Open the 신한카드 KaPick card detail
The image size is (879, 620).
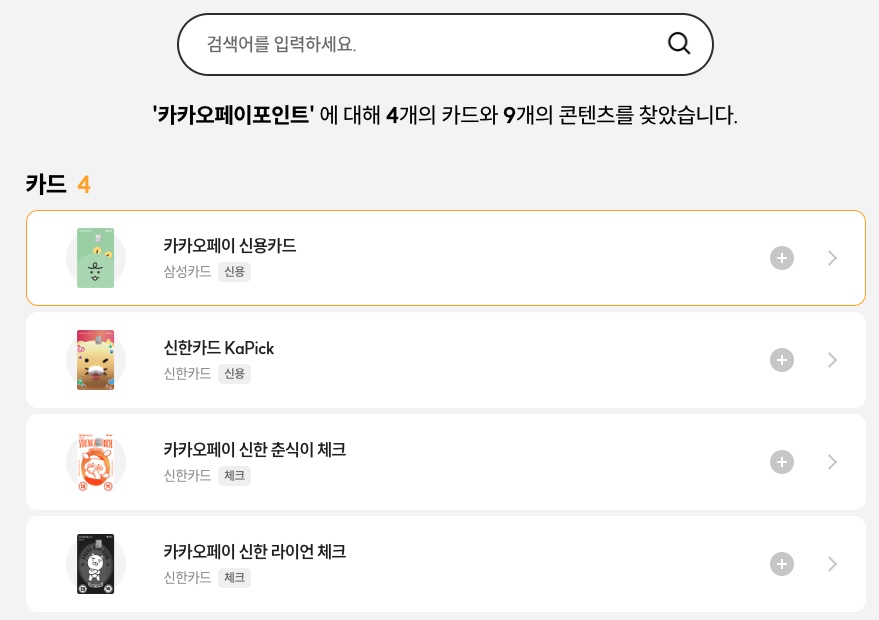[218, 348]
